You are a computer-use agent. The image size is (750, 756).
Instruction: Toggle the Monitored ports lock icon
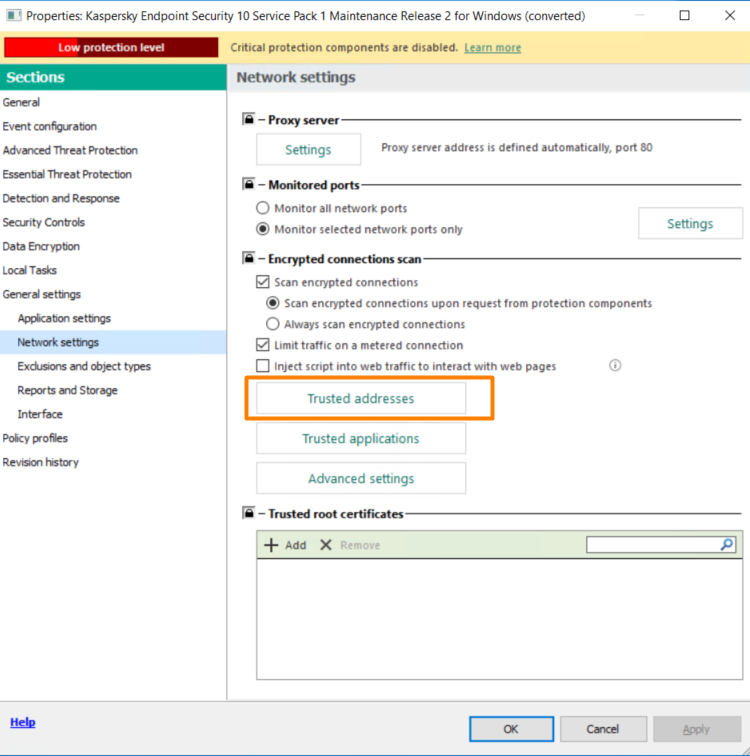tap(248, 184)
